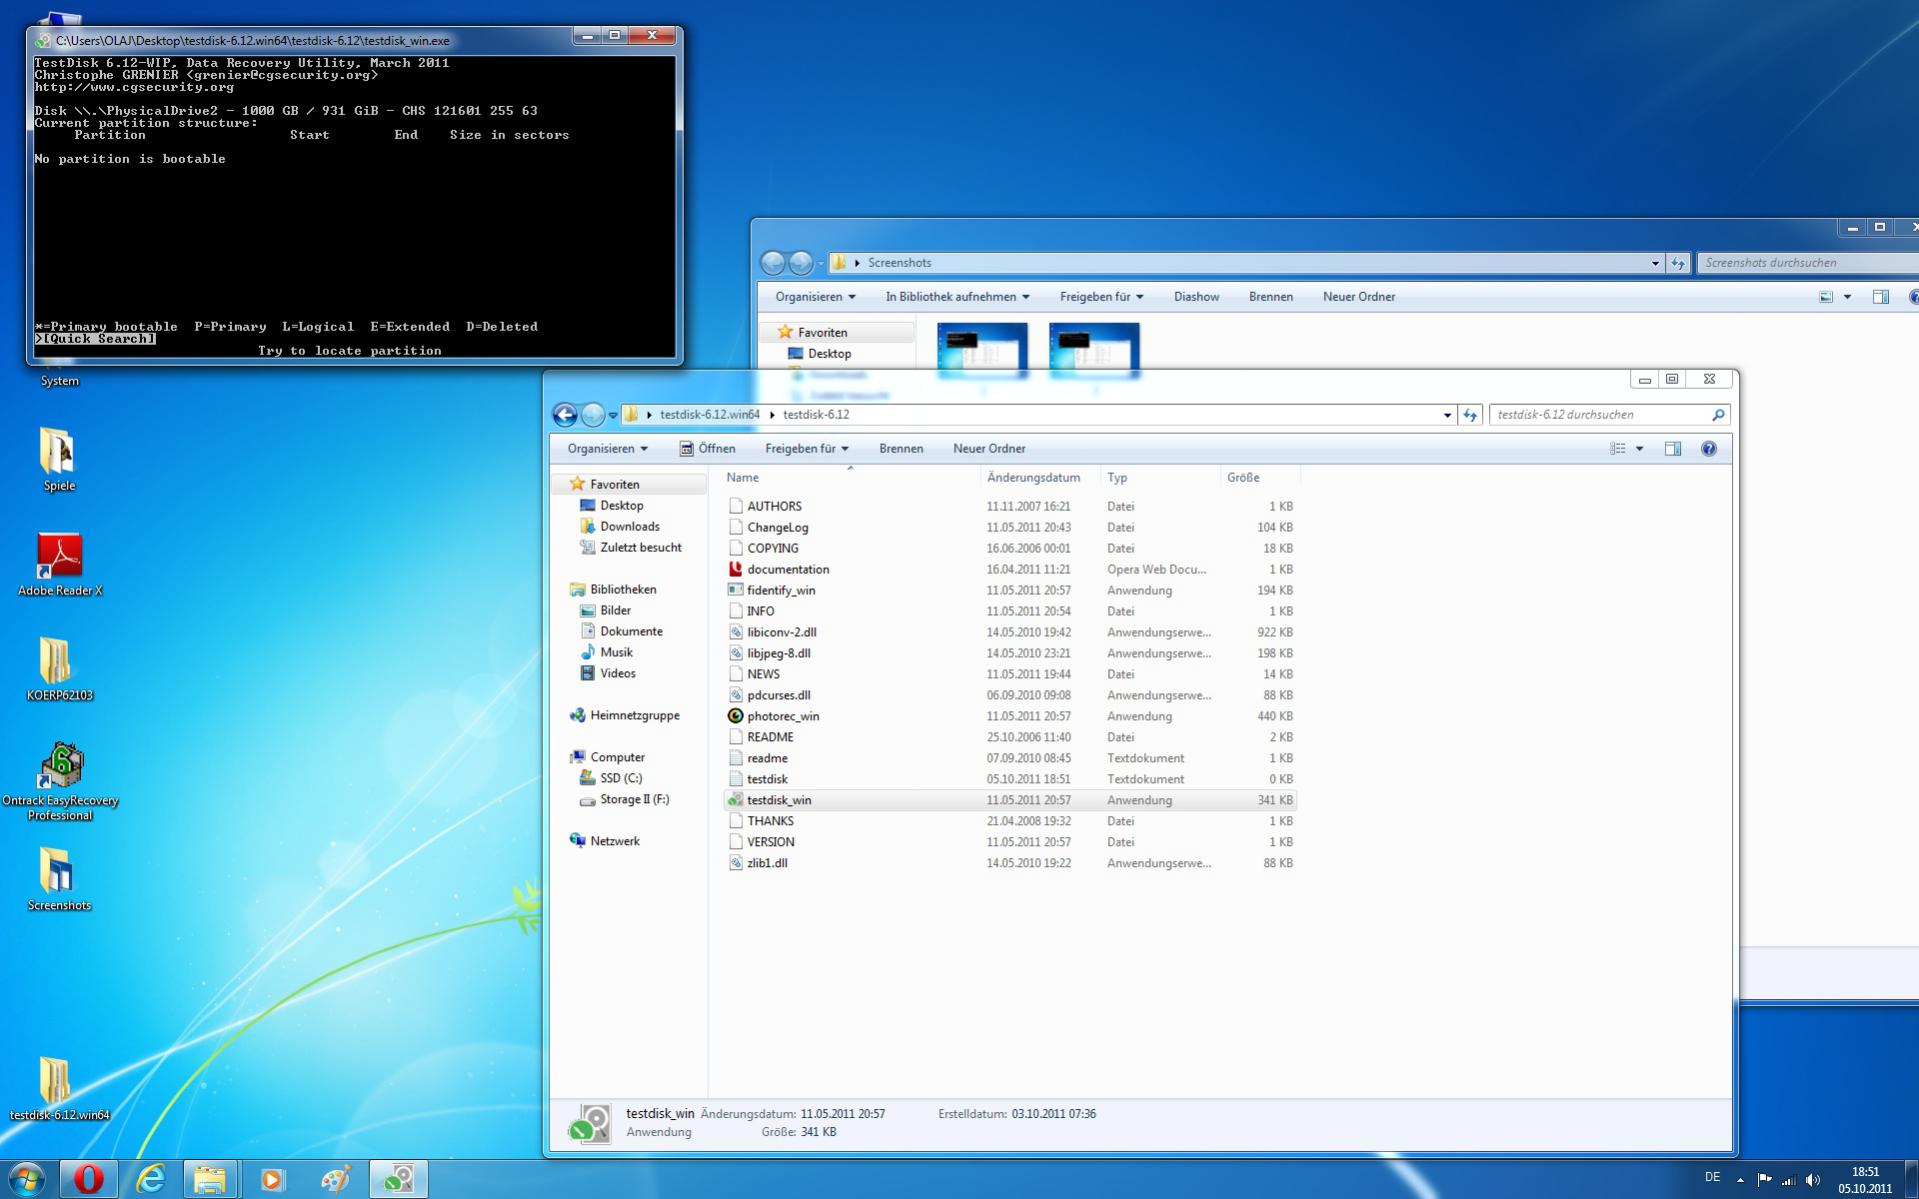Open the Organisieren menu in testdisk-6.12 window
The image size is (1919, 1199).
[x=607, y=449]
